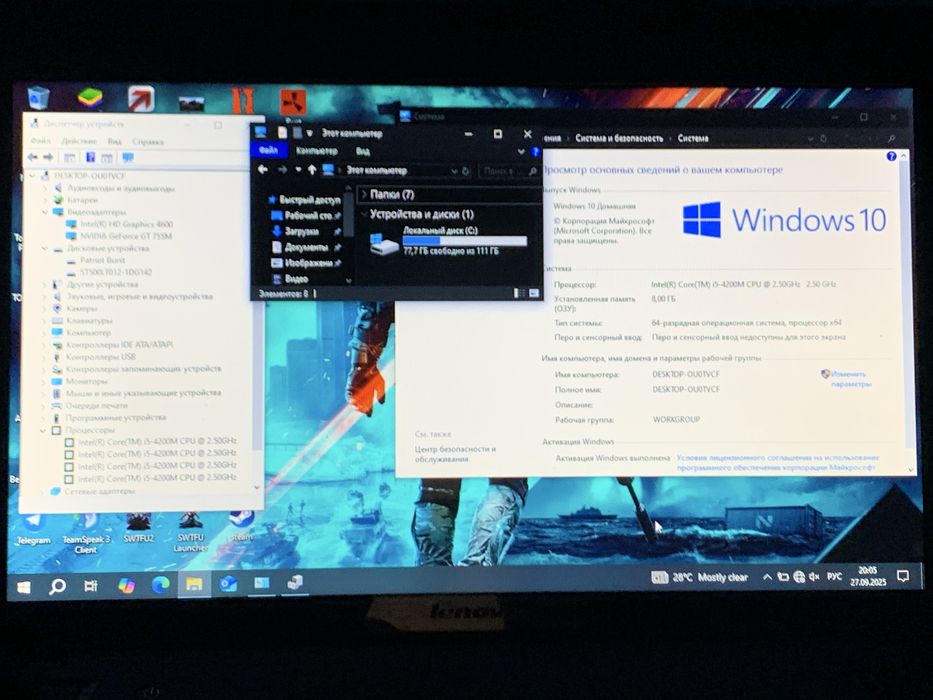Expand the Другие устройства node
933x700 pixels.
[x=45, y=285]
